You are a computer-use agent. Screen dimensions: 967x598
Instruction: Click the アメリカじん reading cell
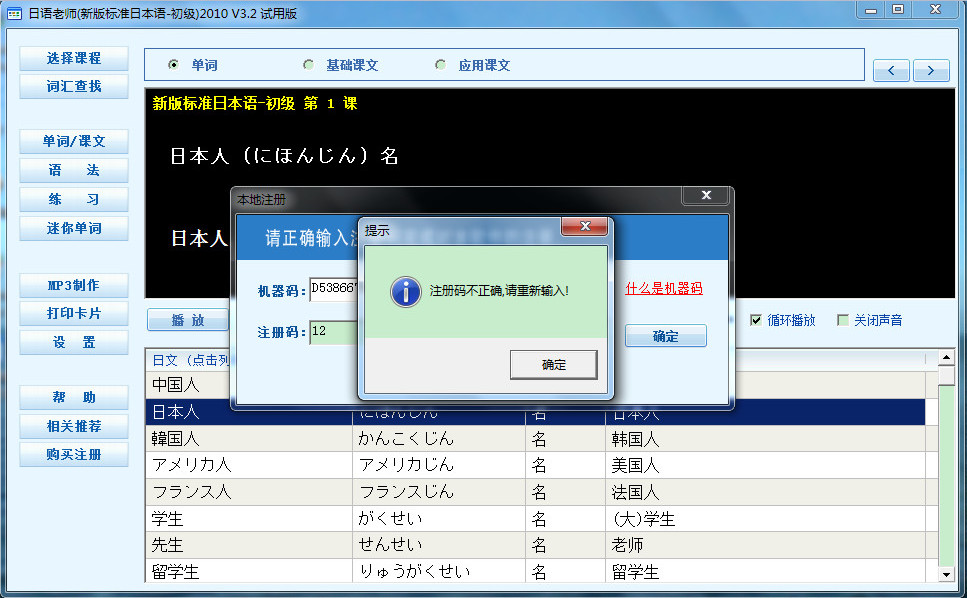439,465
